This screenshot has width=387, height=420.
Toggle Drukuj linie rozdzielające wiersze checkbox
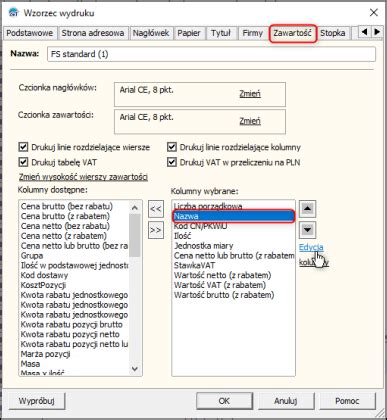click(x=23, y=147)
